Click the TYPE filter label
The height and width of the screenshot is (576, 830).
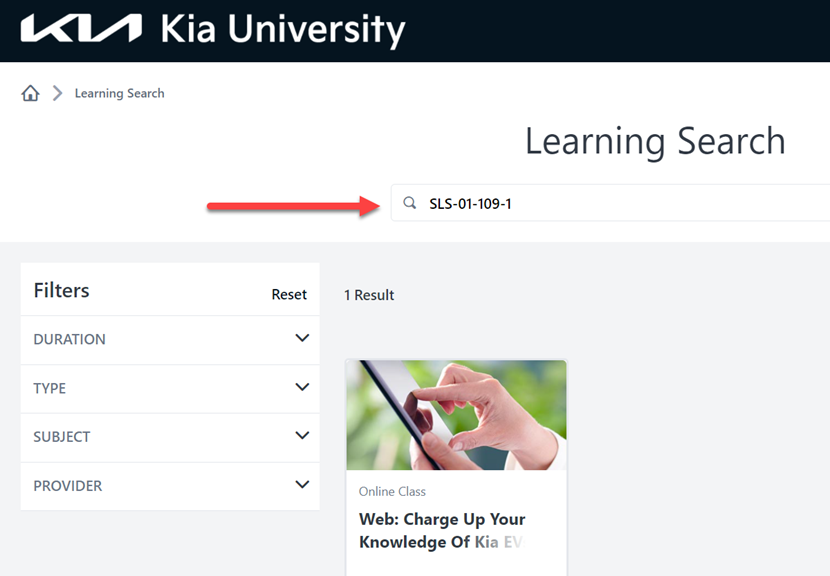pyautogui.click(x=50, y=389)
